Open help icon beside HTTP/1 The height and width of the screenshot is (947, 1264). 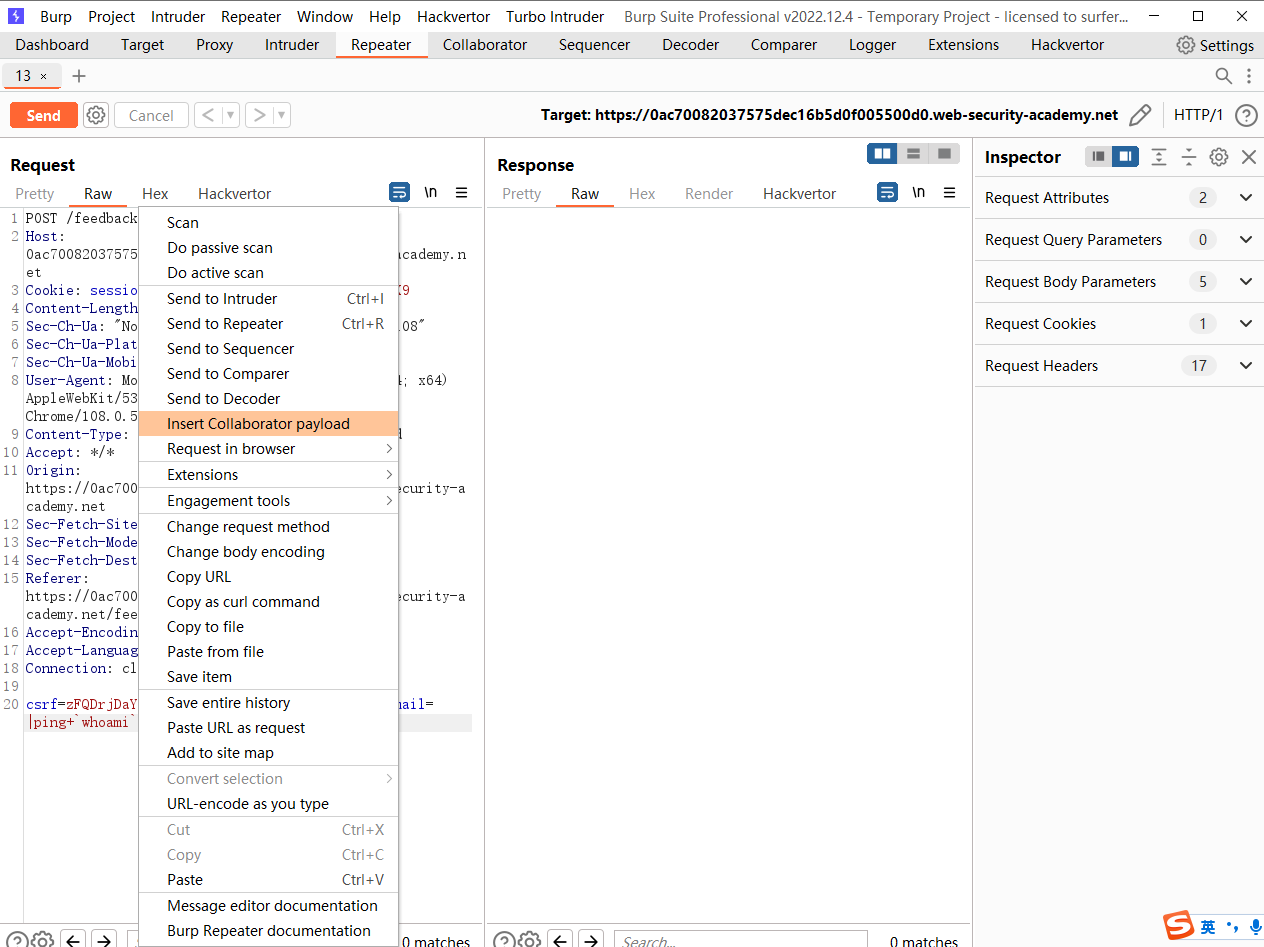pyautogui.click(x=1246, y=115)
